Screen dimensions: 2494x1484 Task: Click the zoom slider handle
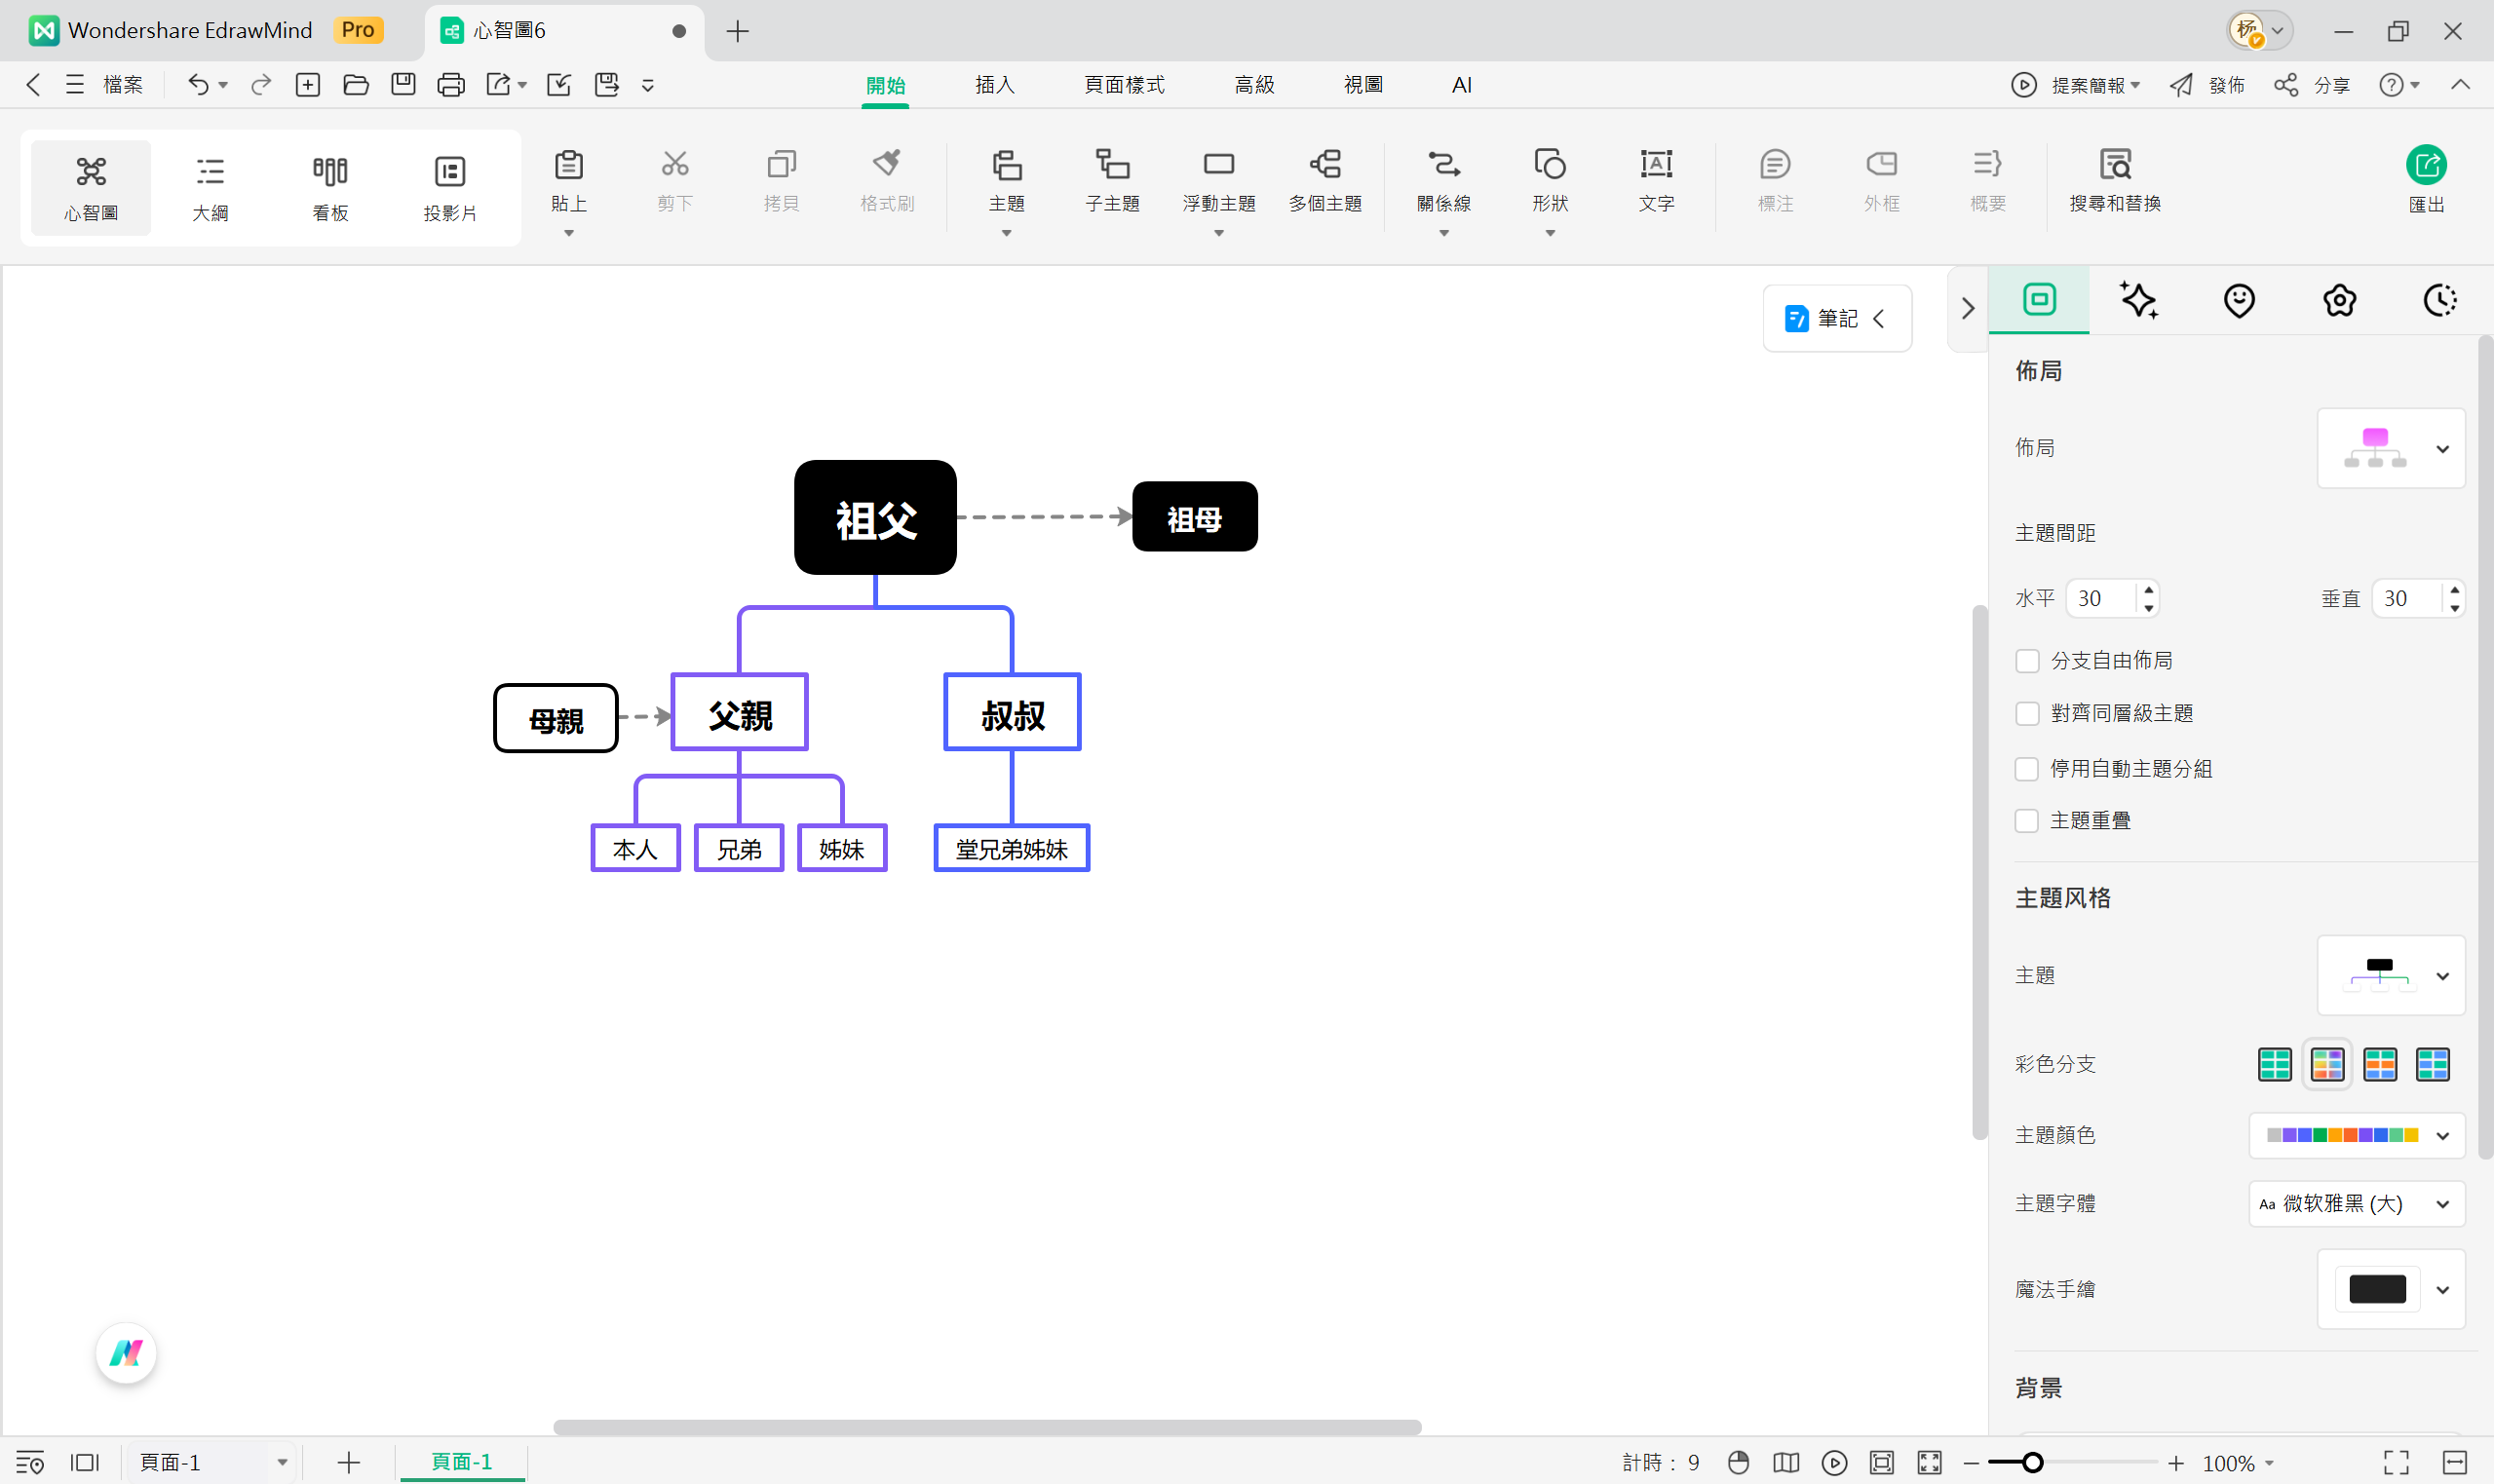[2031, 1463]
